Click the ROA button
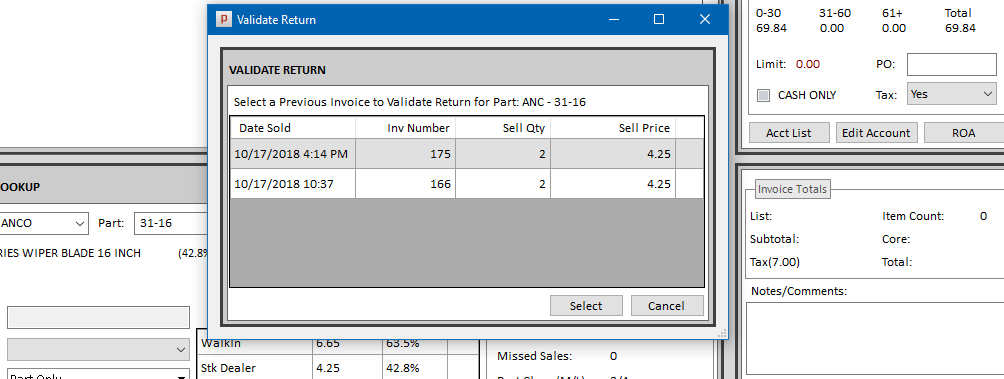 tap(964, 133)
